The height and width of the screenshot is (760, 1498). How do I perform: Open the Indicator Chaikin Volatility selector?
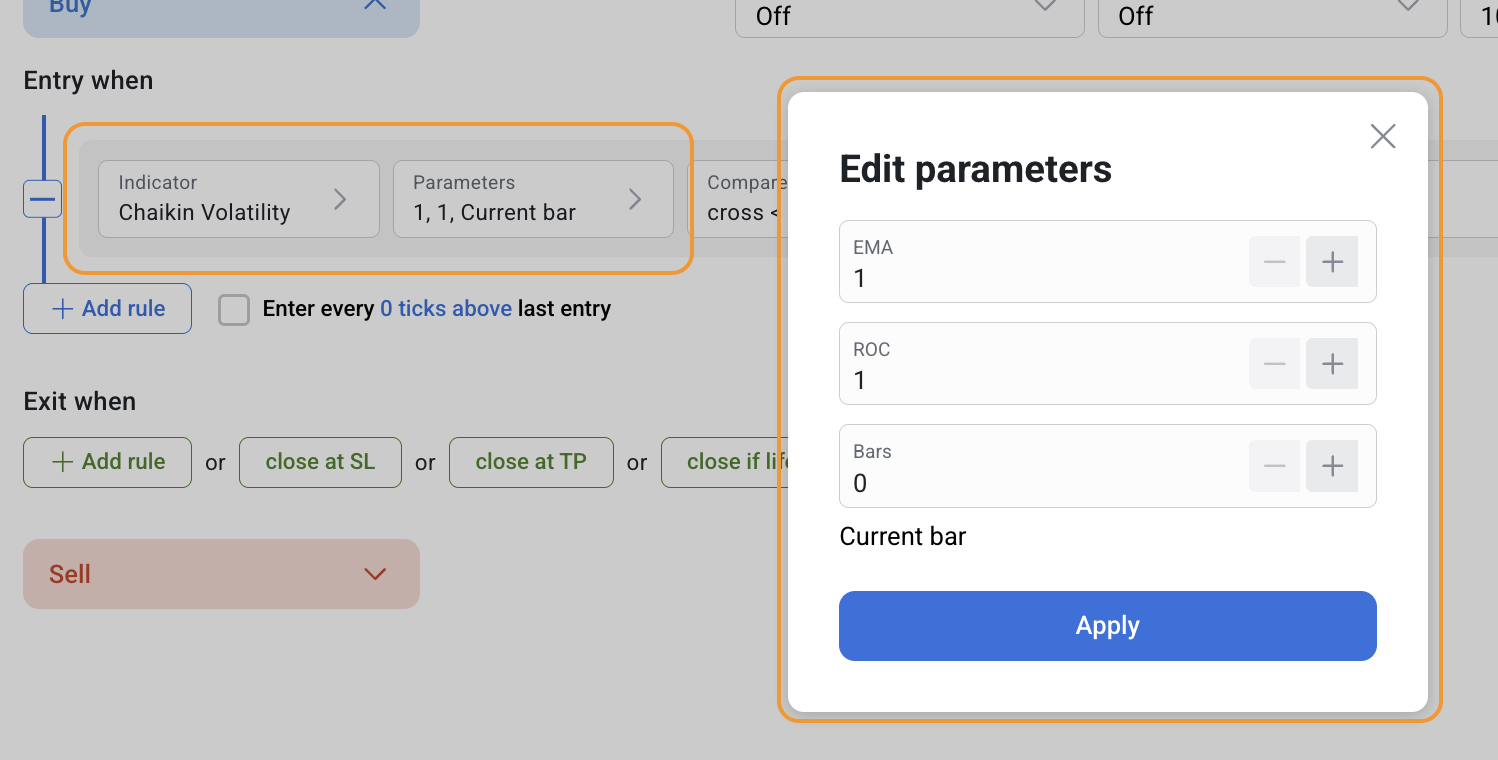click(x=239, y=199)
